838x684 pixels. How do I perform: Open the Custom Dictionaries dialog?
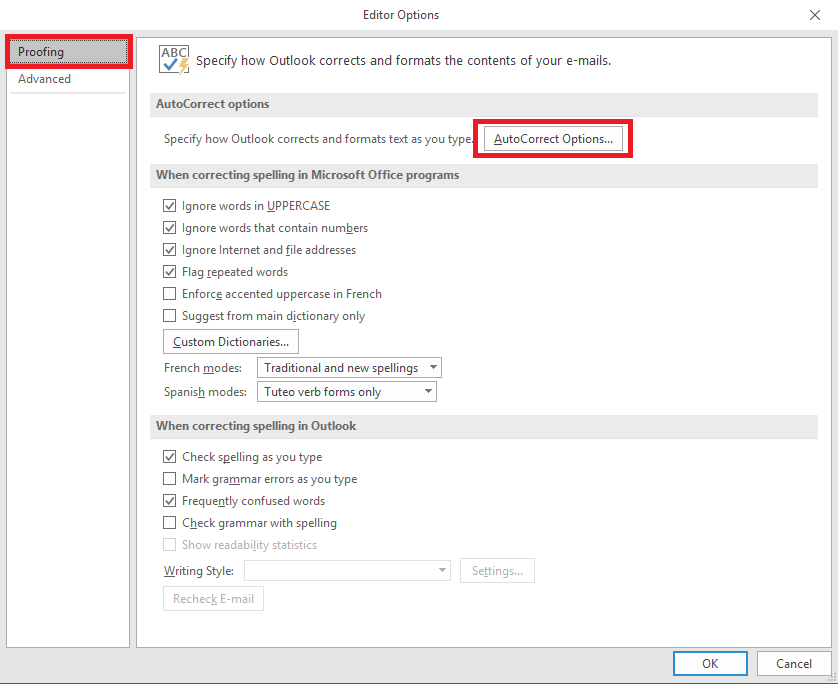point(230,341)
